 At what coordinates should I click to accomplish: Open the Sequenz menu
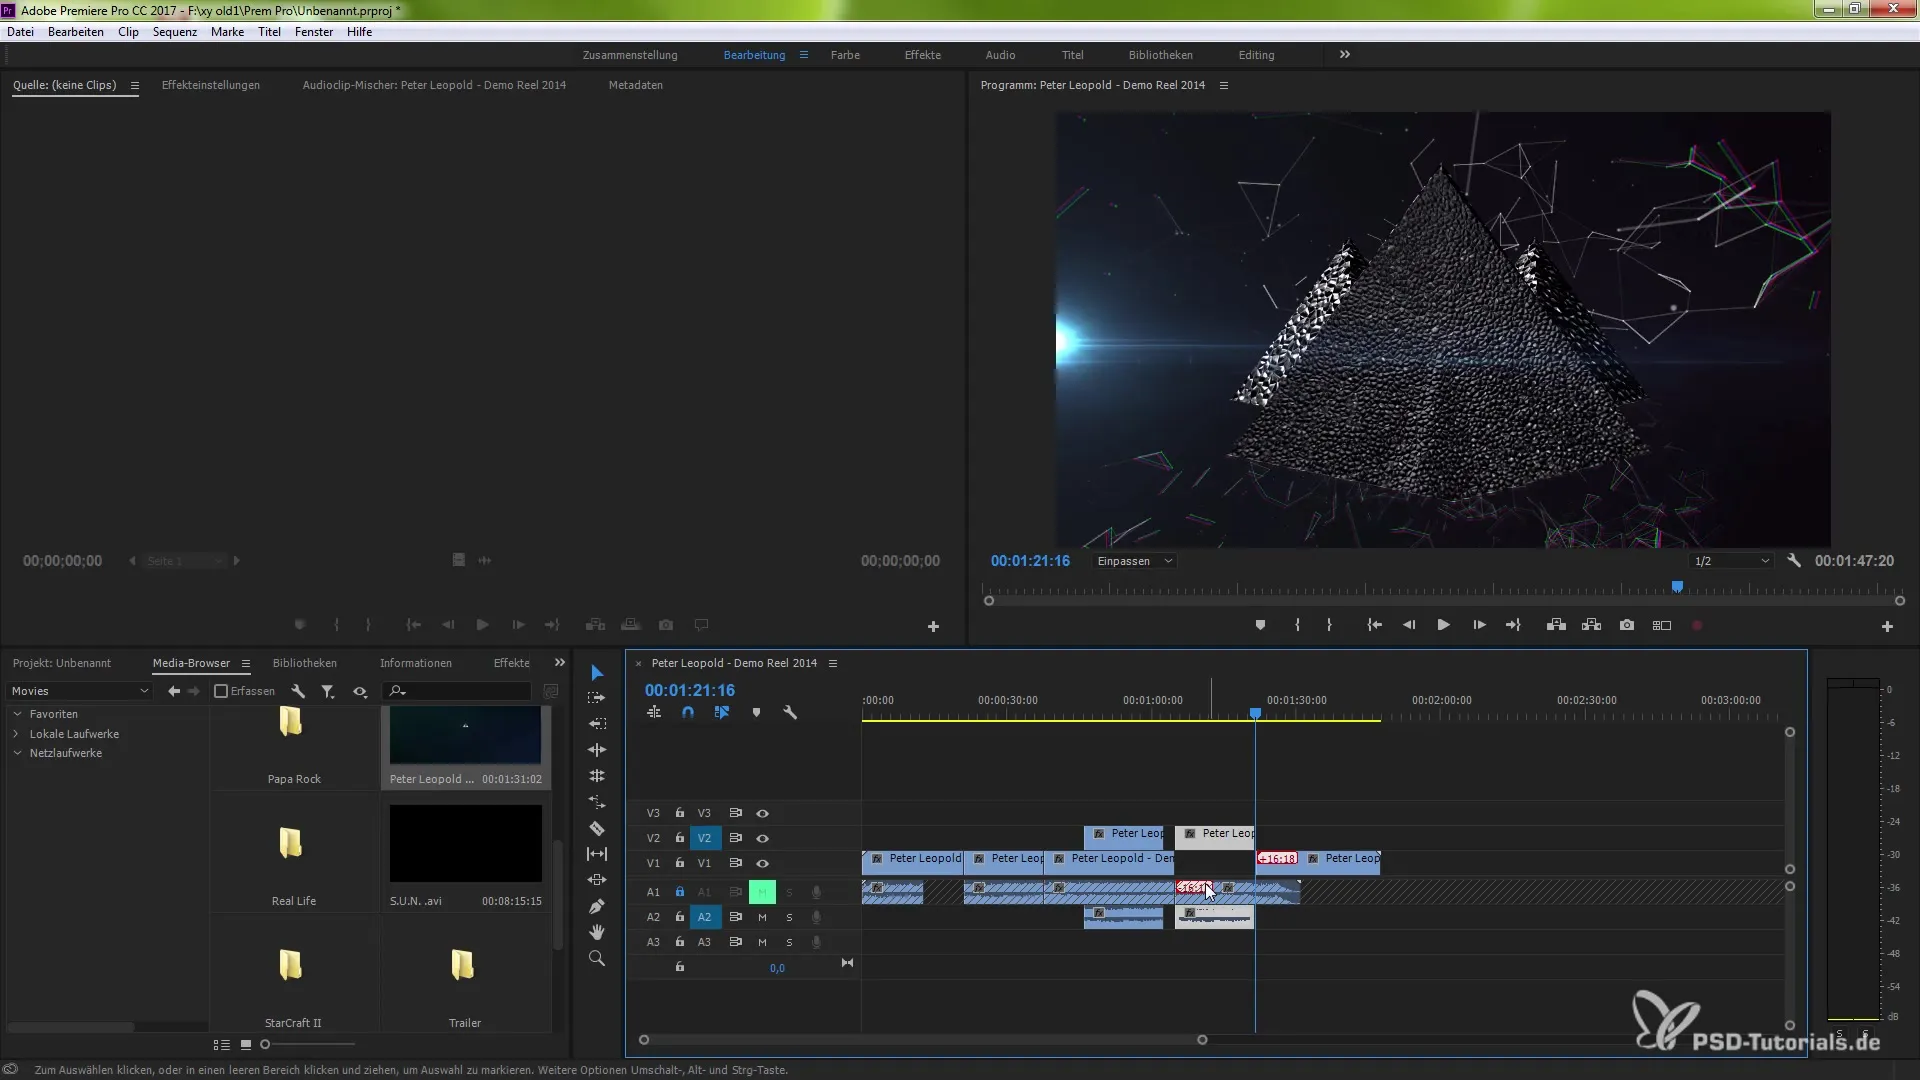coord(175,32)
